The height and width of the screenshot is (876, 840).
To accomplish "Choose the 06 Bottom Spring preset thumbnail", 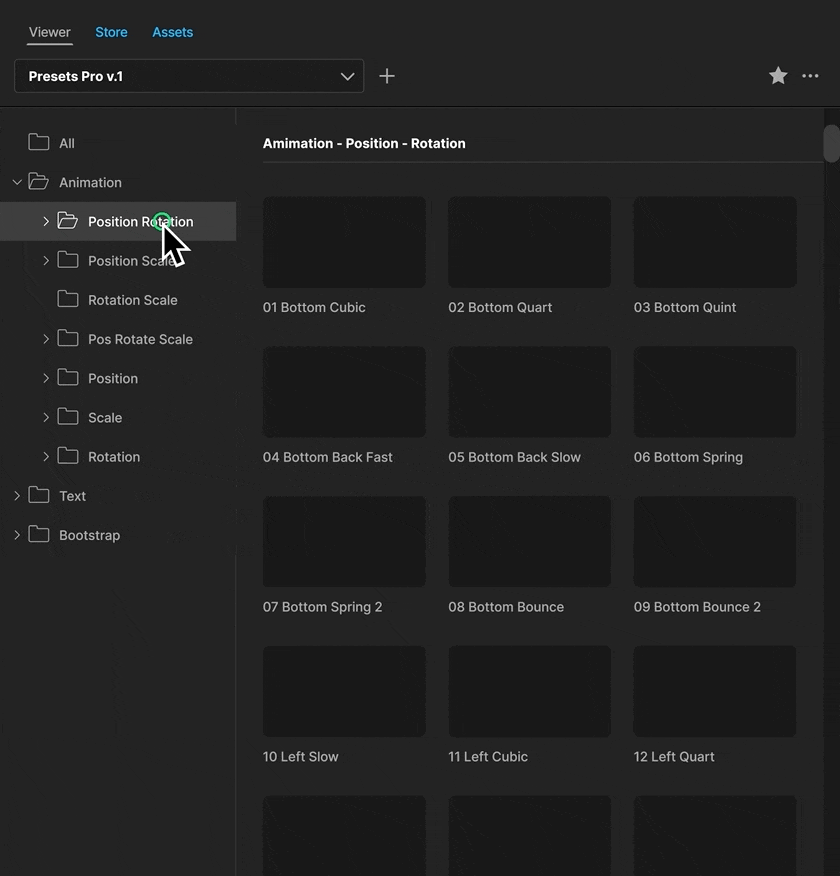I will pyautogui.click(x=715, y=392).
